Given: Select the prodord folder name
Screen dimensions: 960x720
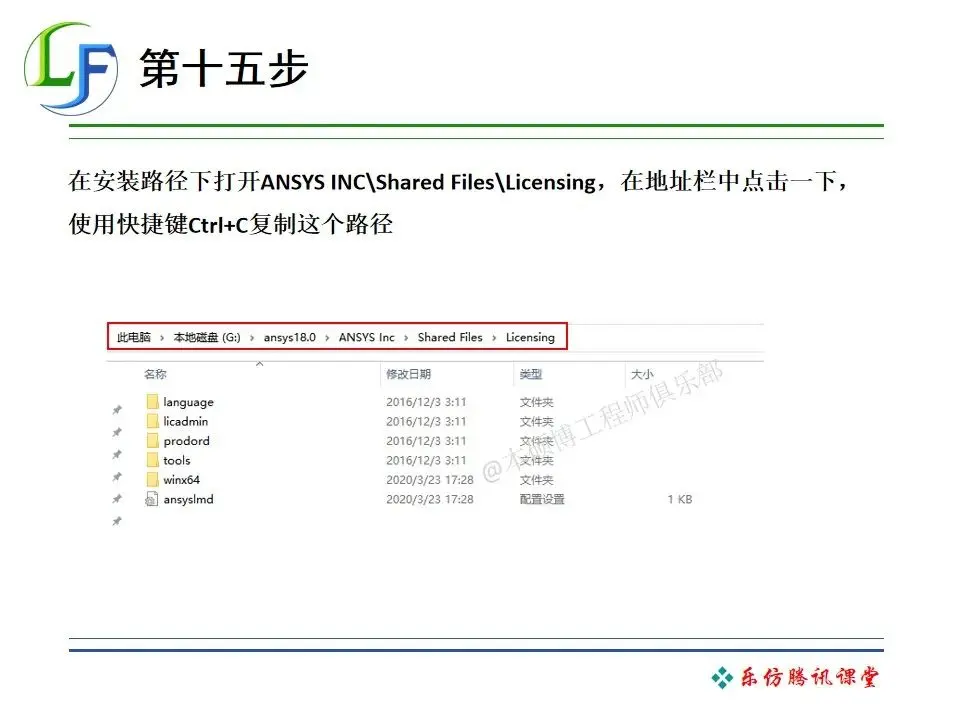Looking at the screenshot, I should point(187,441).
